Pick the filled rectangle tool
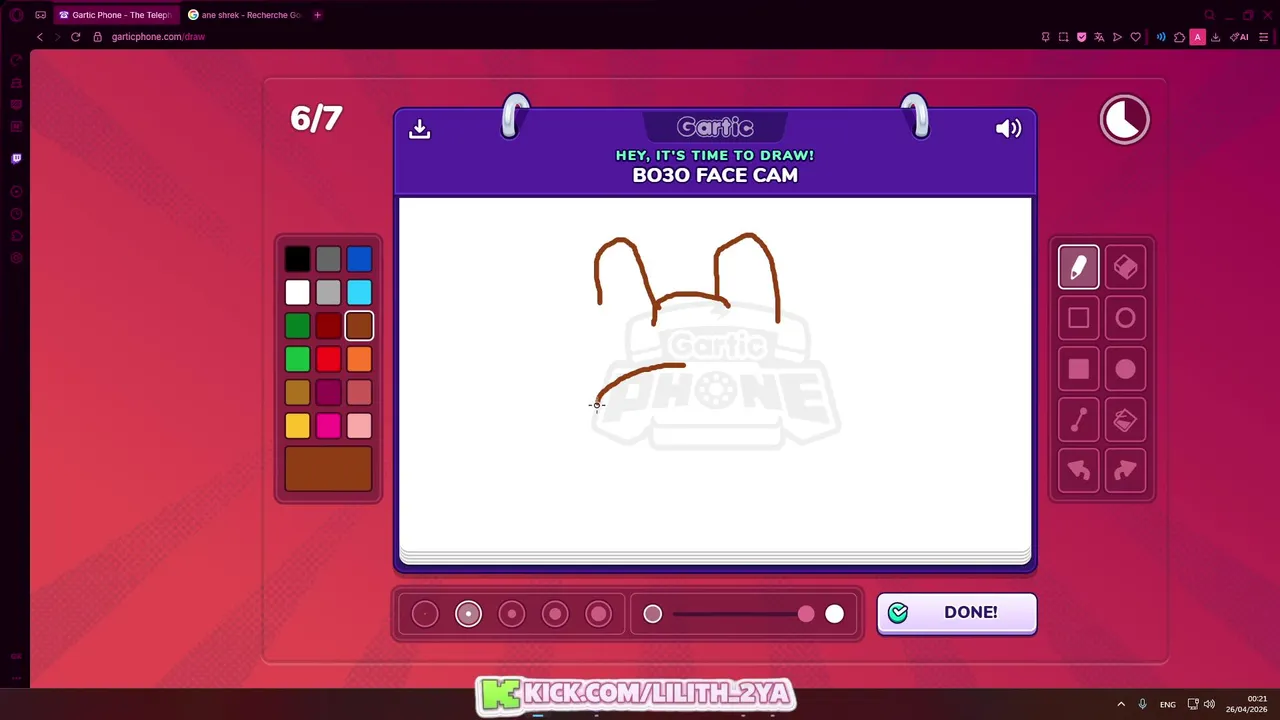This screenshot has width=1280, height=720. pos(1078,369)
